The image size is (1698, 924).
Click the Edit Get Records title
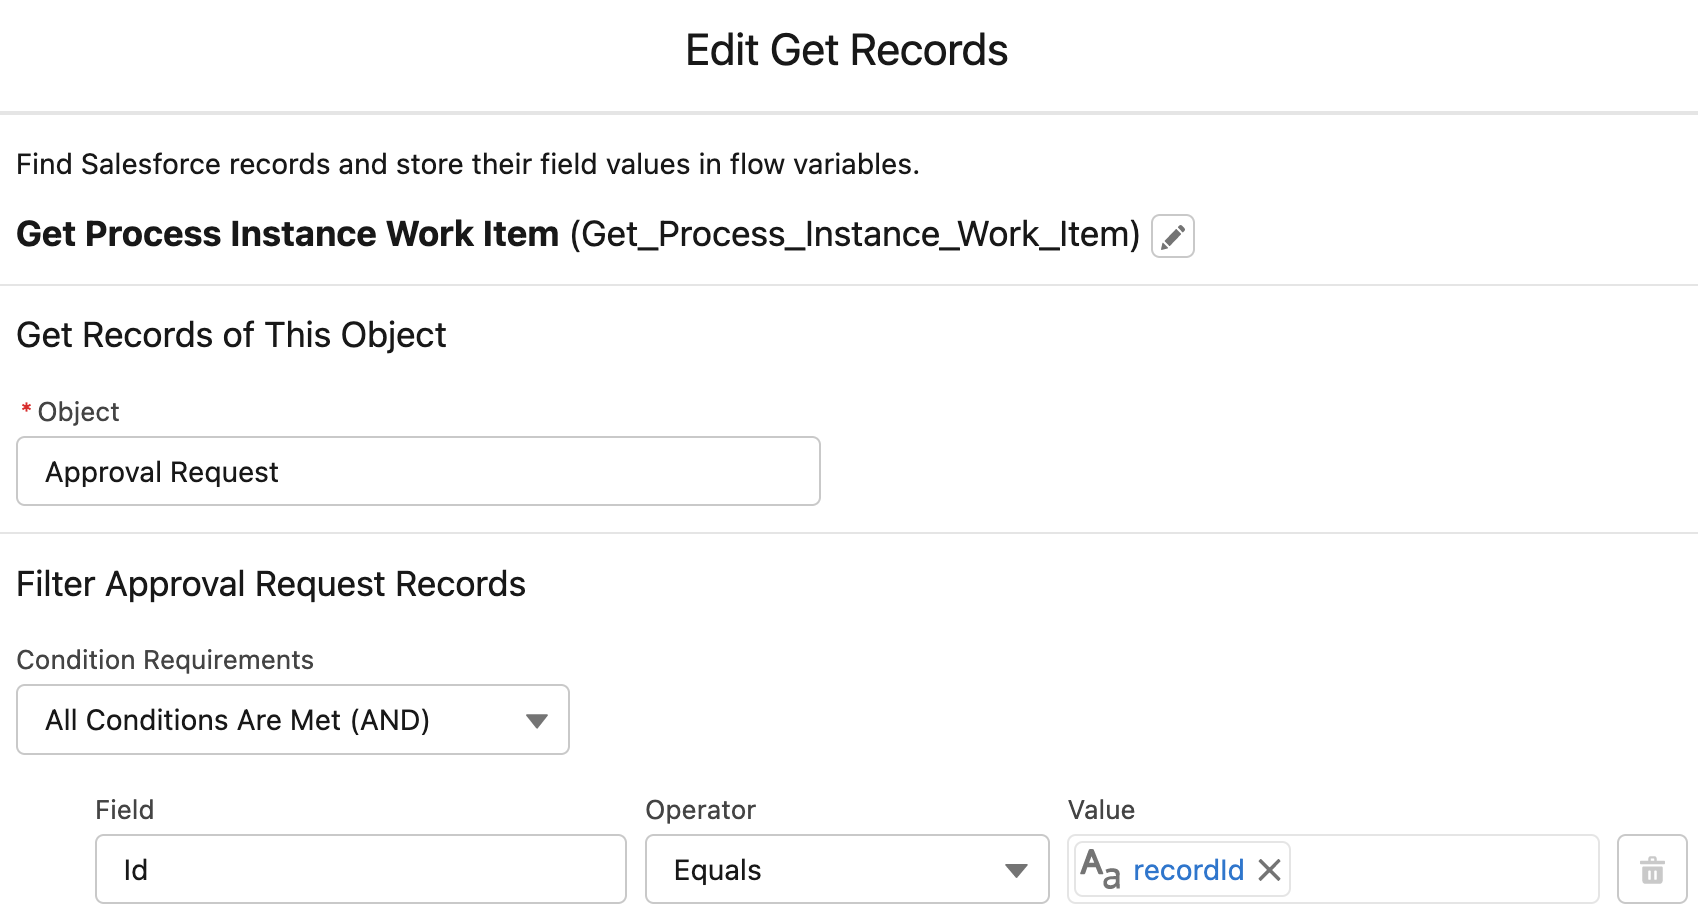pyautogui.click(x=846, y=49)
